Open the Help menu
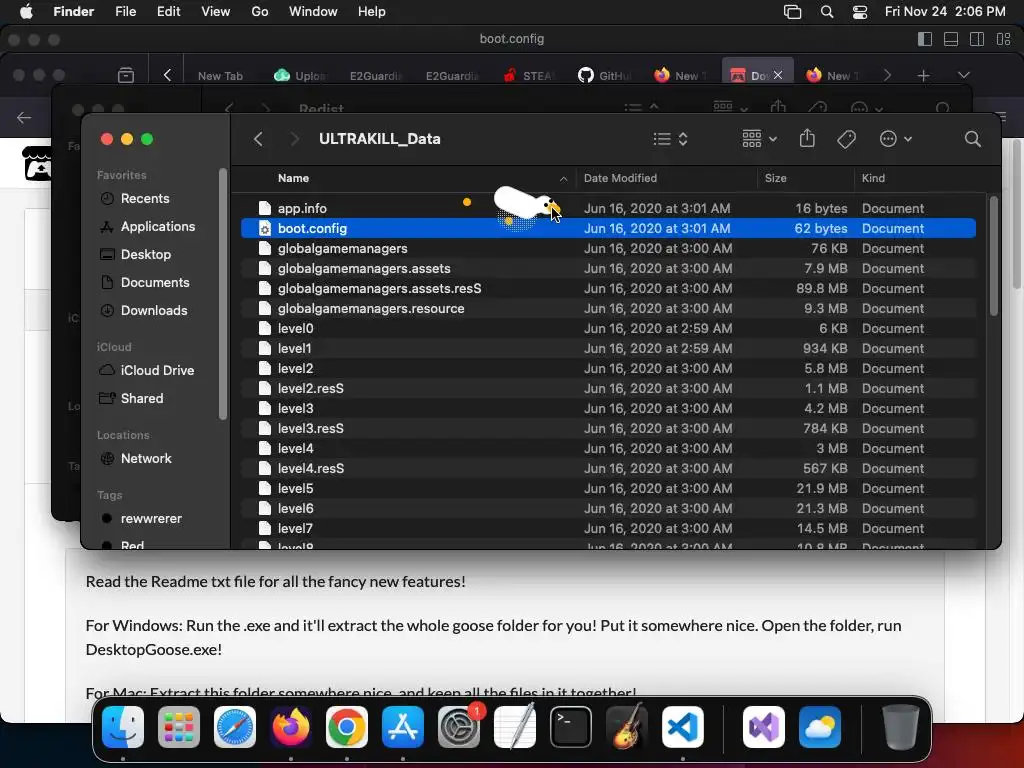 [x=372, y=12]
